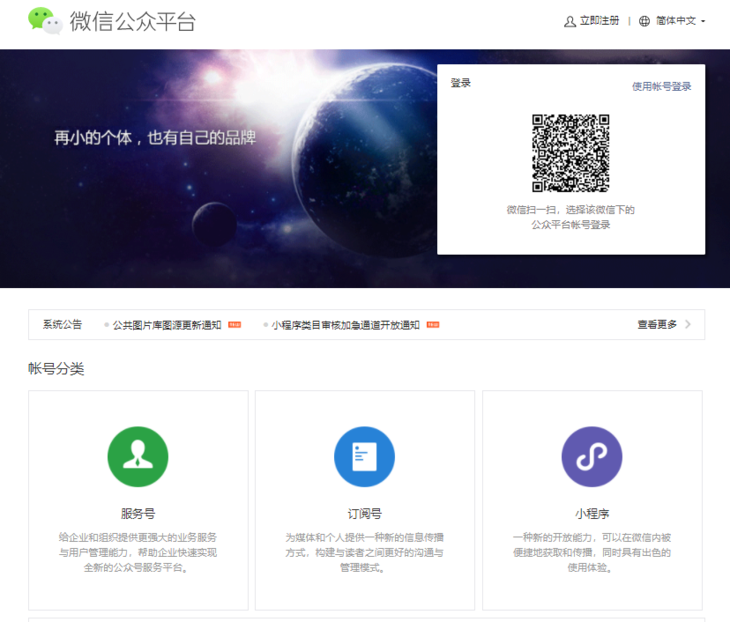Viewport: 730px width, 622px height.
Task: Open the 小程序 card title
Action: 592,514
